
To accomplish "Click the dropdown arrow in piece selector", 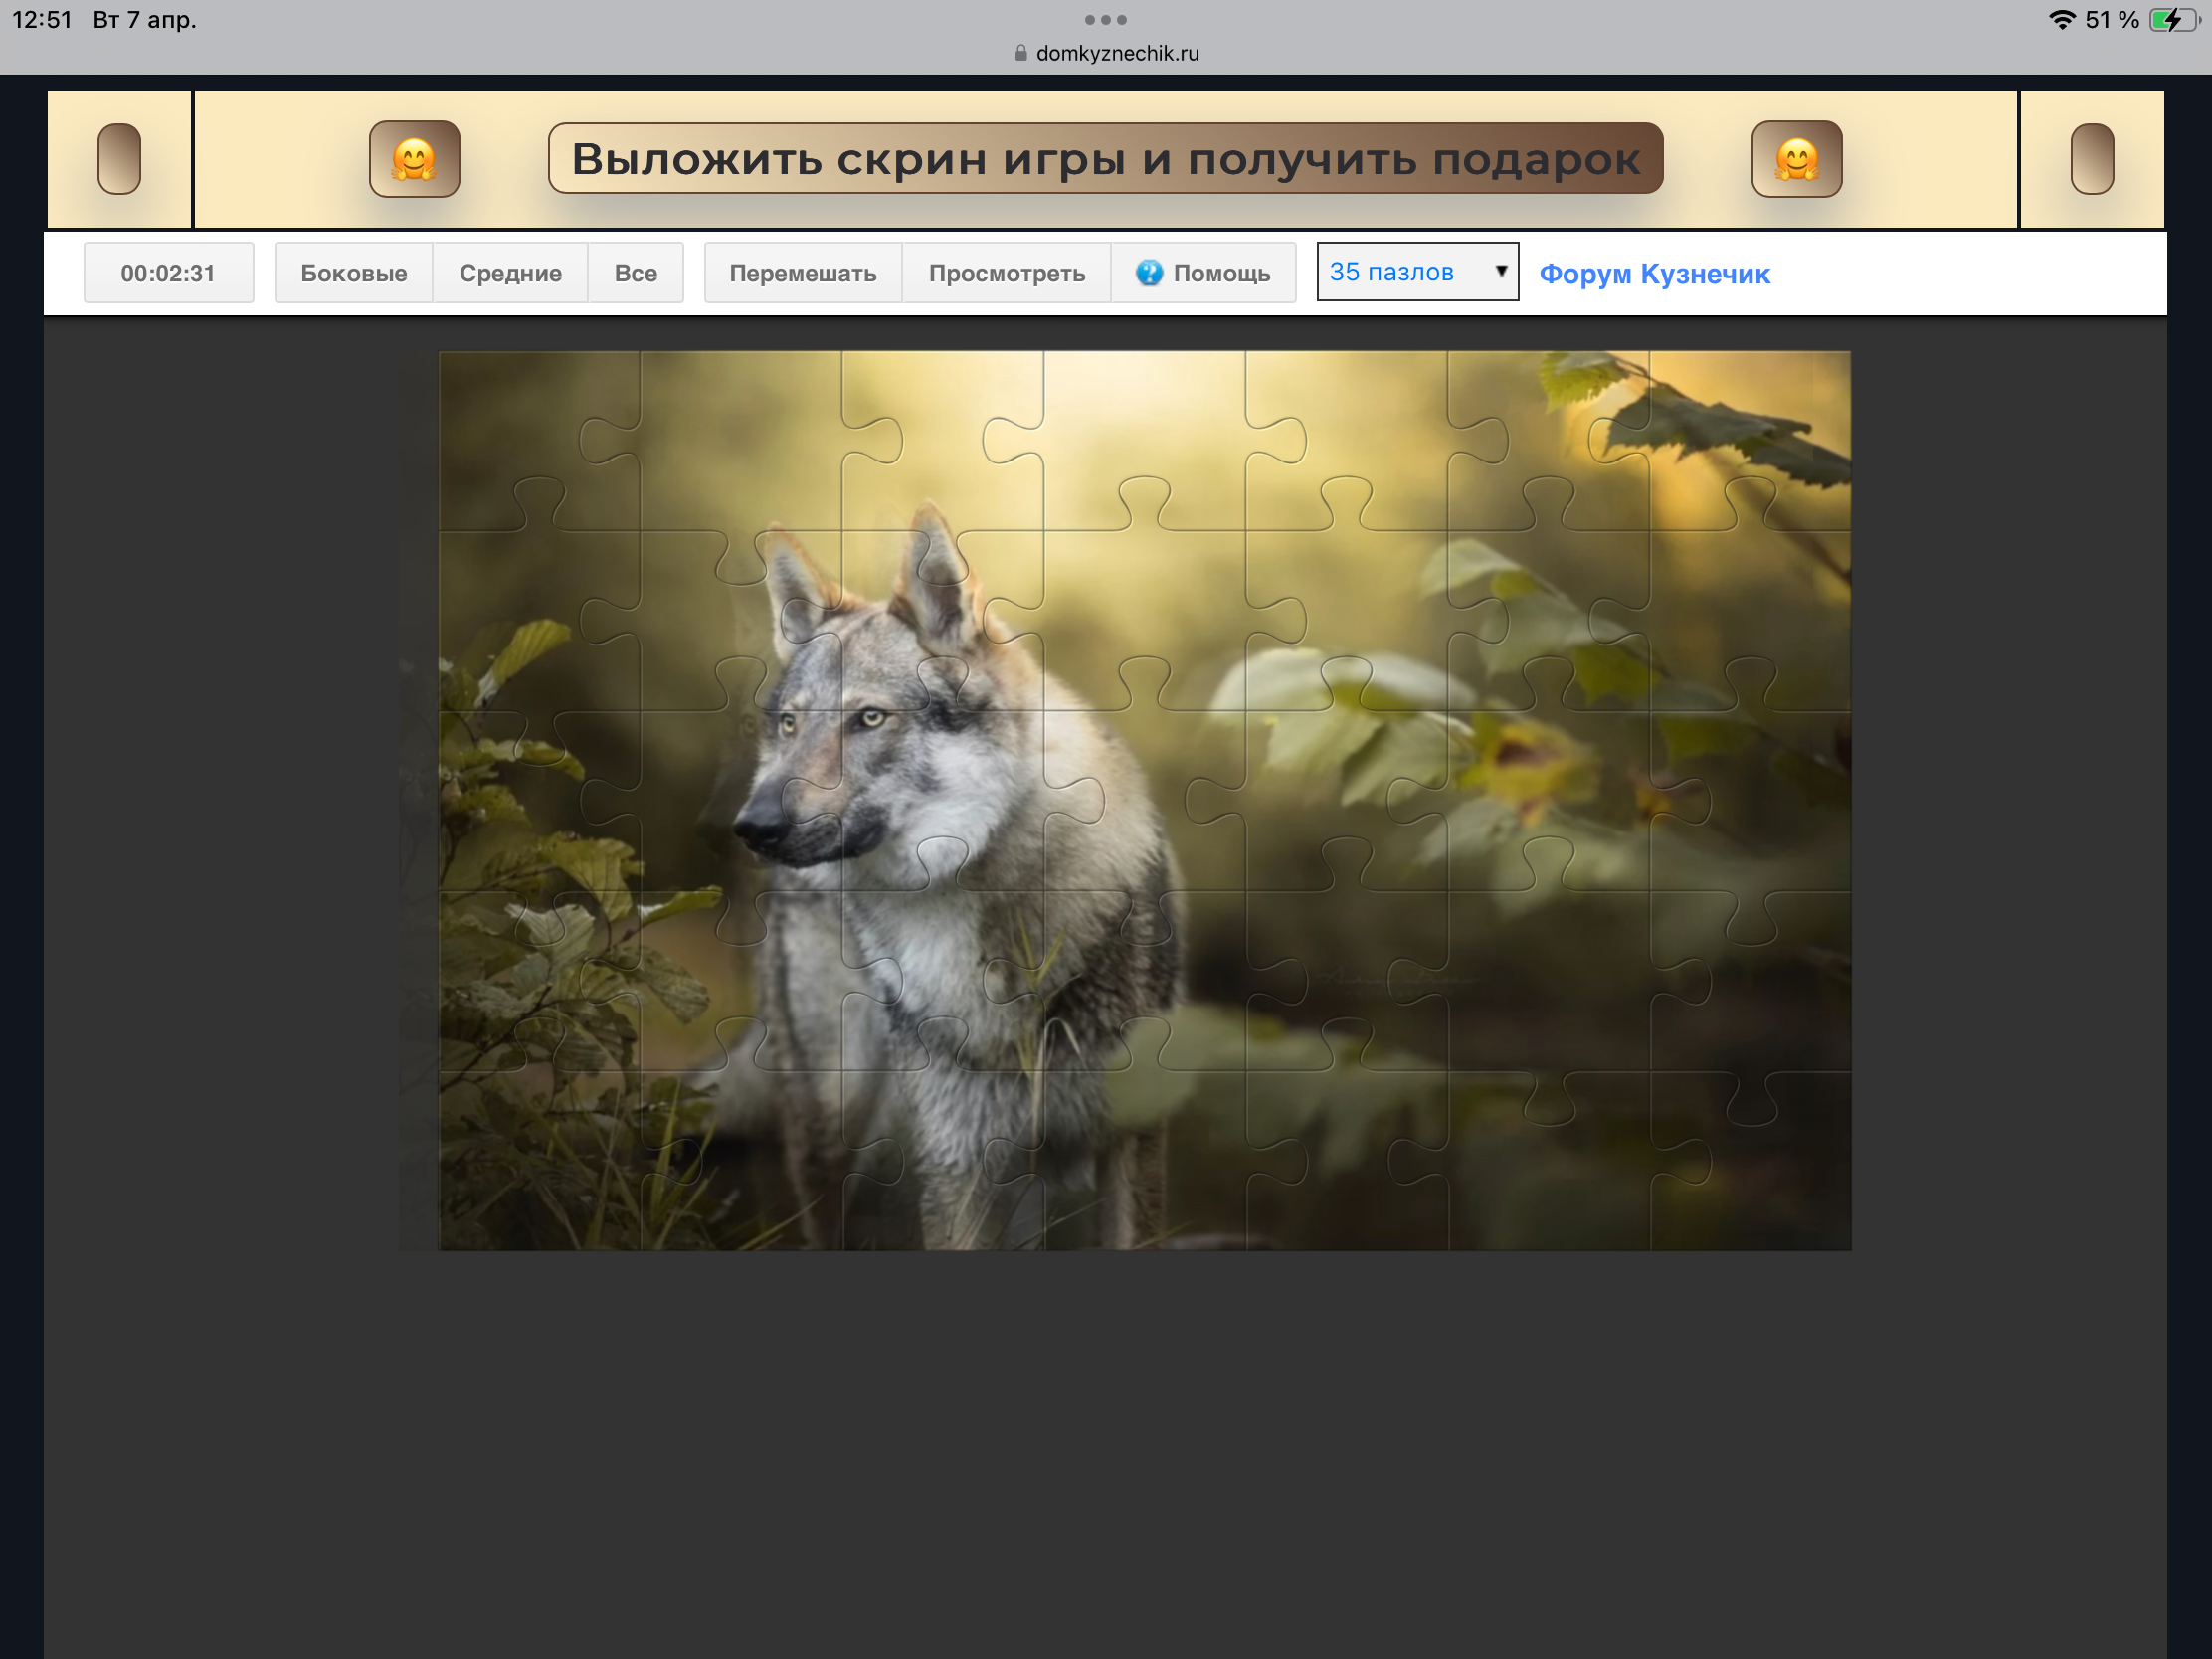I will pyautogui.click(x=1500, y=271).
